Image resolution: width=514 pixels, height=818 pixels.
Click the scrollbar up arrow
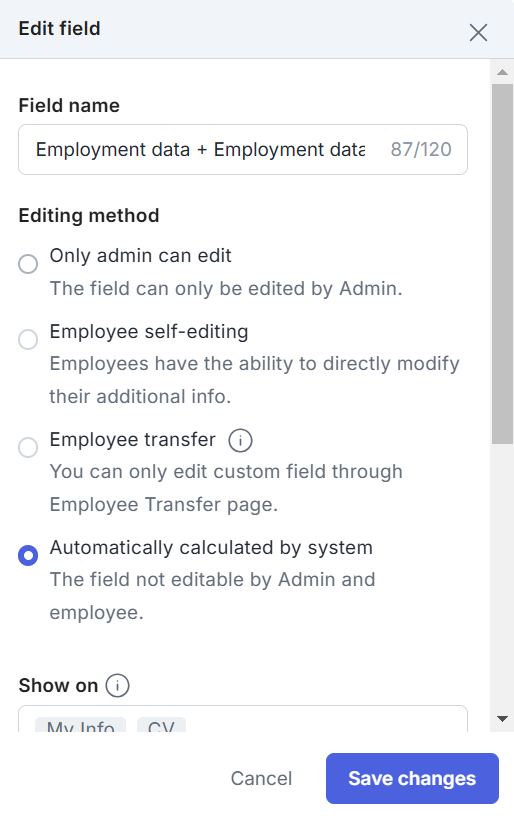pos(502,72)
